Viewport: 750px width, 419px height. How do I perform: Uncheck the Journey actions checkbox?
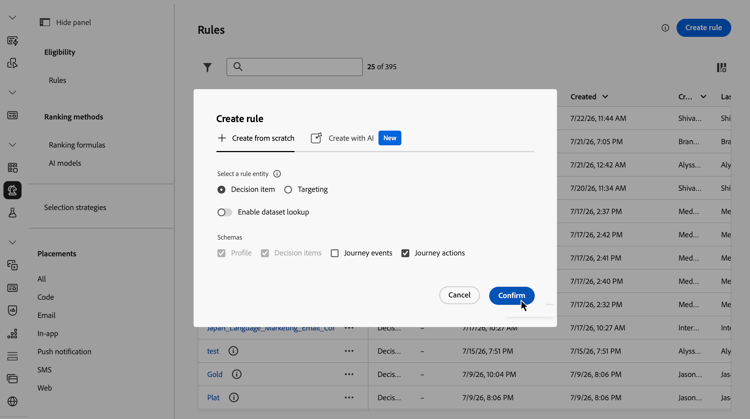(x=405, y=253)
